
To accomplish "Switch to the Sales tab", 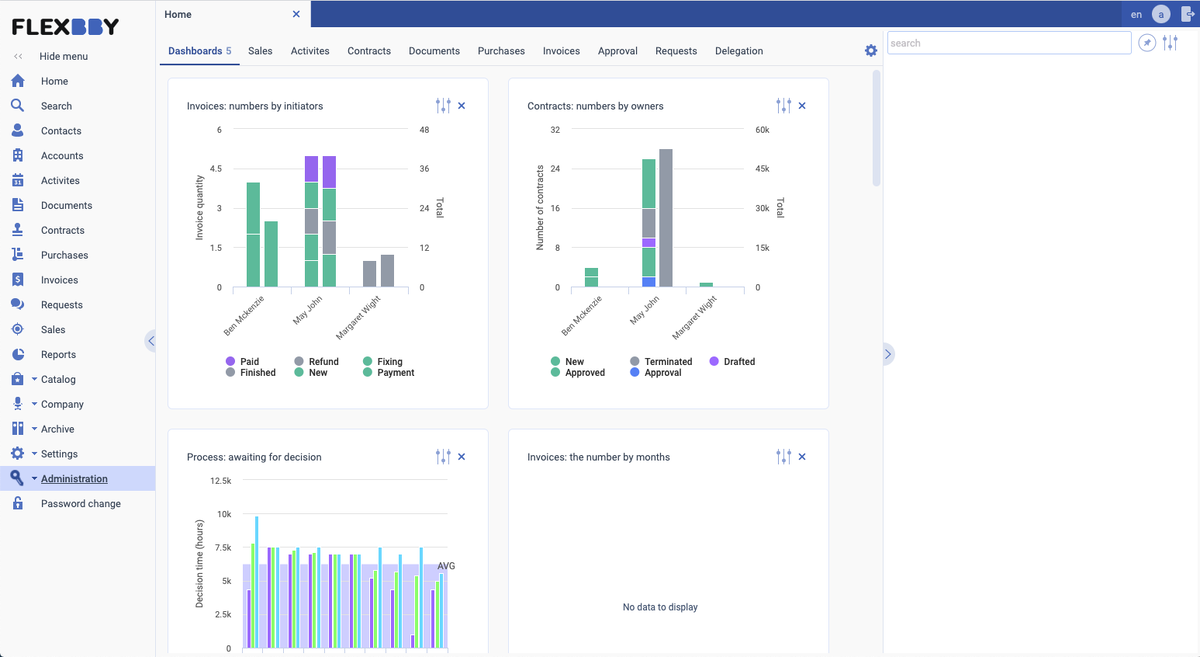I will [x=260, y=51].
